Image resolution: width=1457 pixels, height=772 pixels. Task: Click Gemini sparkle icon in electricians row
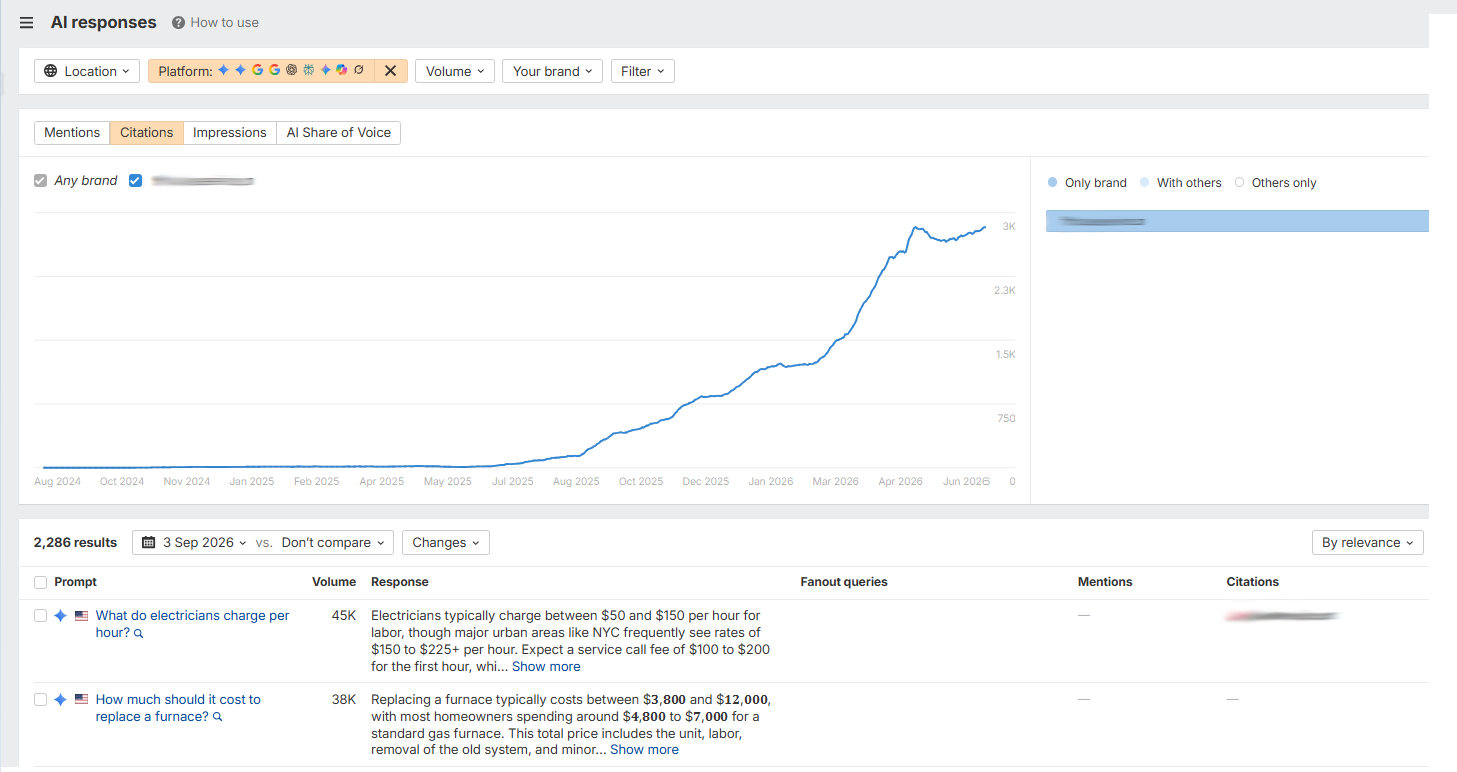tap(60, 616)
